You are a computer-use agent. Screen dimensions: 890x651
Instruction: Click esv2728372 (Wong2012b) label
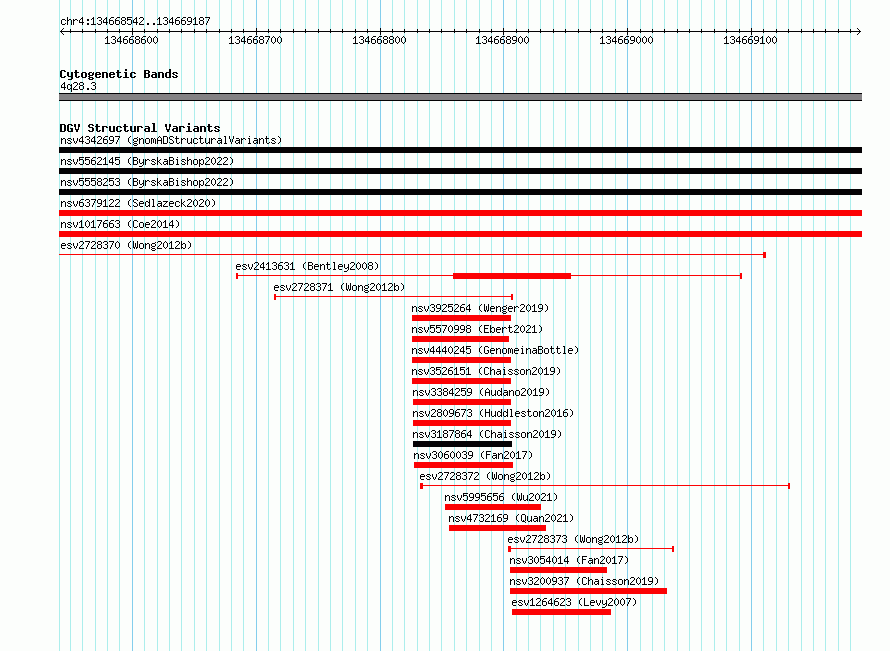[x=485, y=476]
